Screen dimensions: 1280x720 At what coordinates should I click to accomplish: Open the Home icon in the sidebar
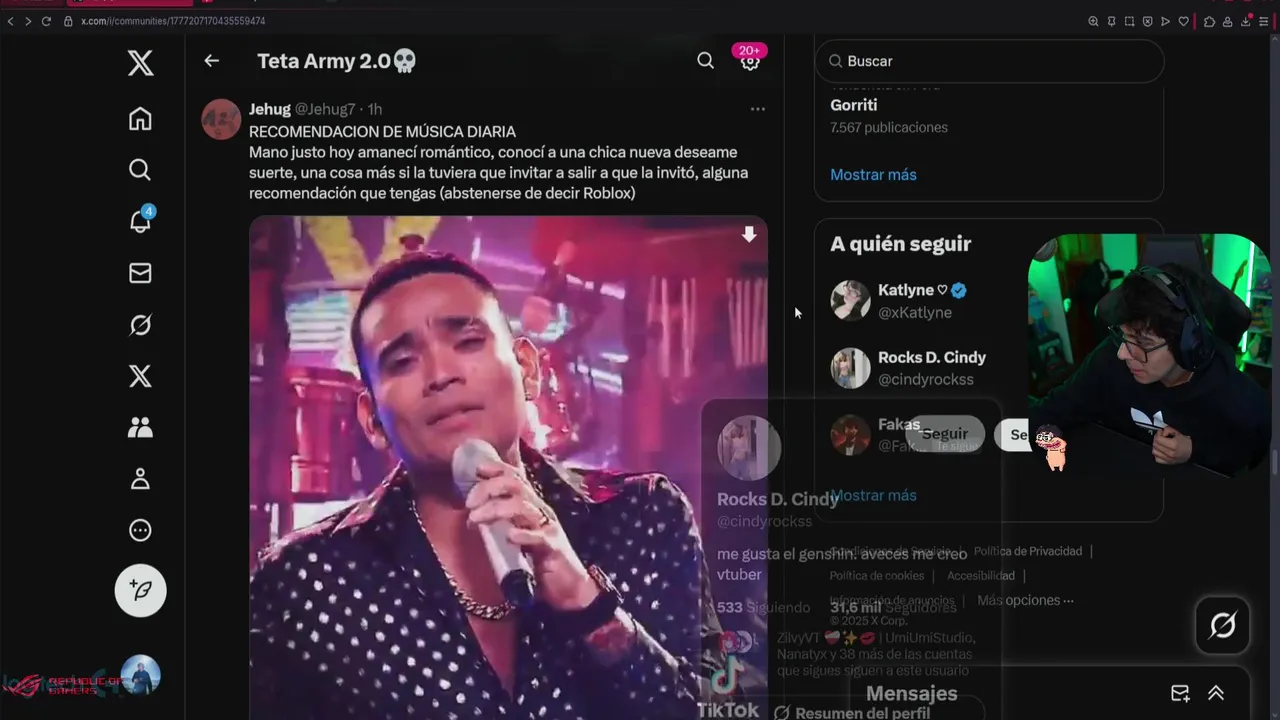tap(140, 119)
